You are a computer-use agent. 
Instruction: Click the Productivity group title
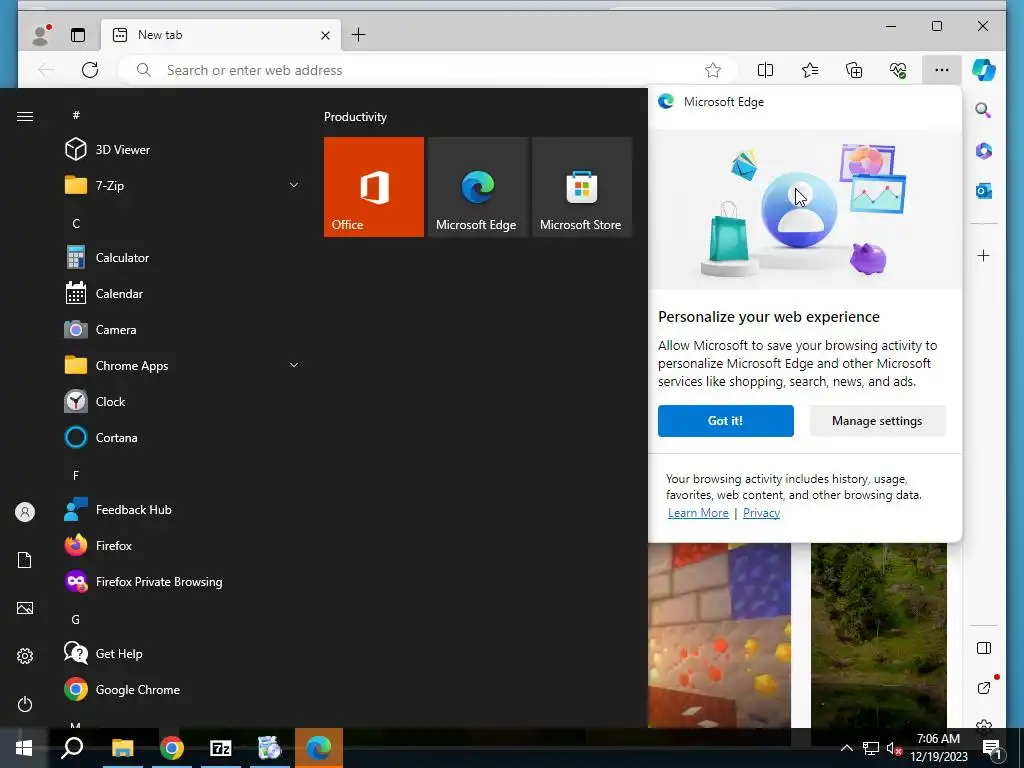click(x=355, y=117)
